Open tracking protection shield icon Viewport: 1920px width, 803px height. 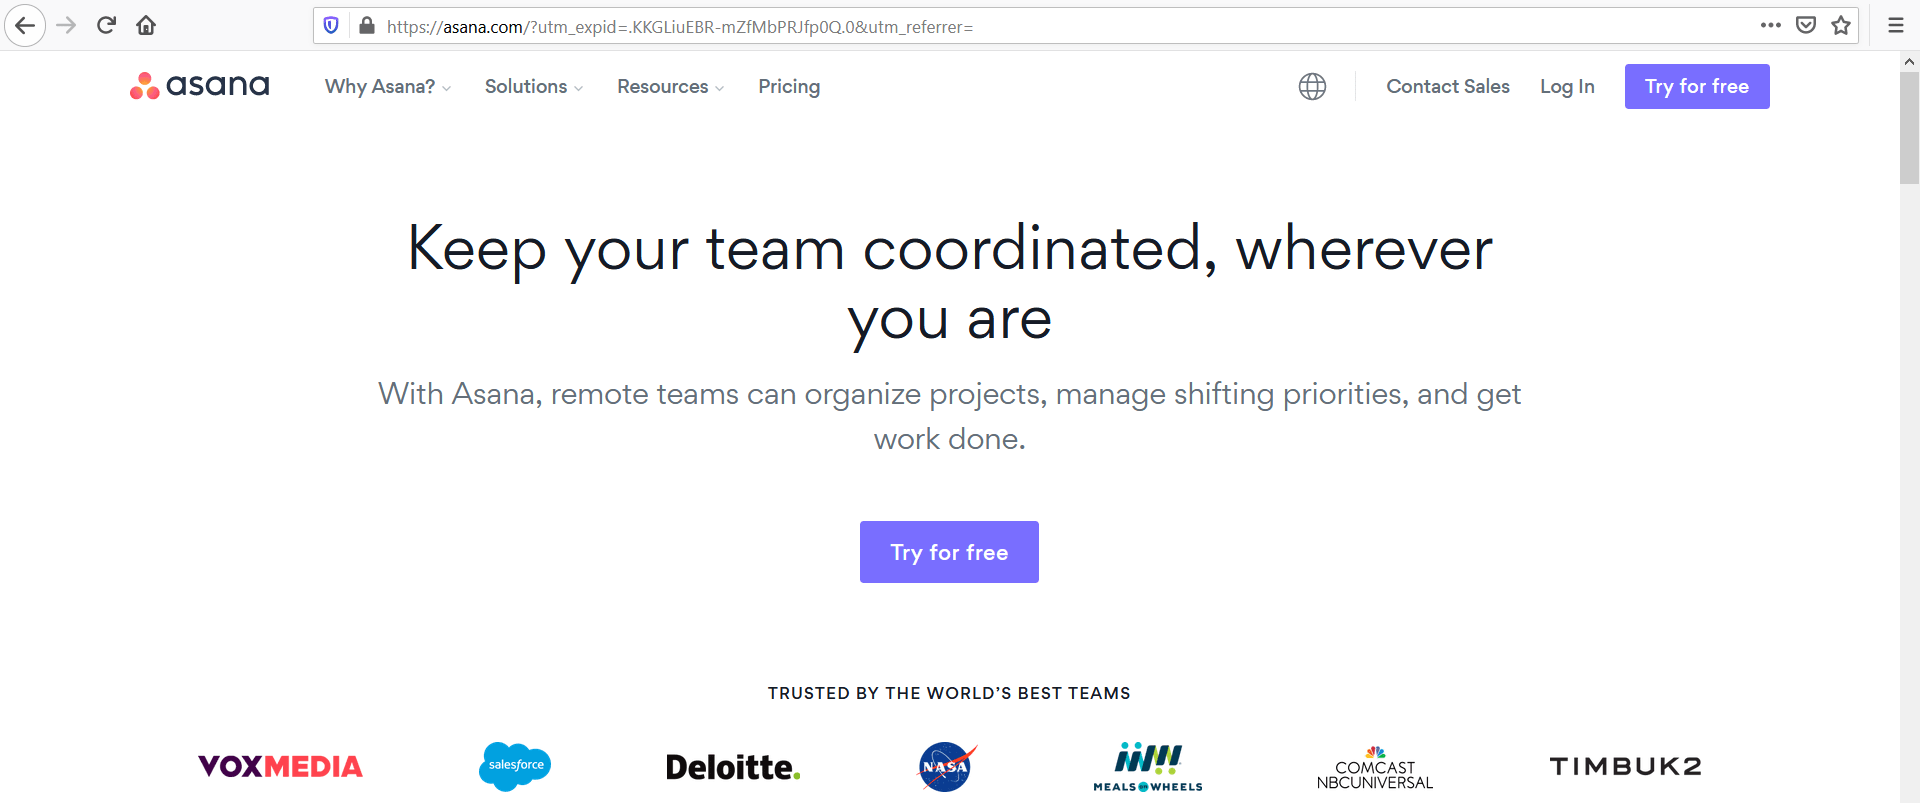point(331,26)
